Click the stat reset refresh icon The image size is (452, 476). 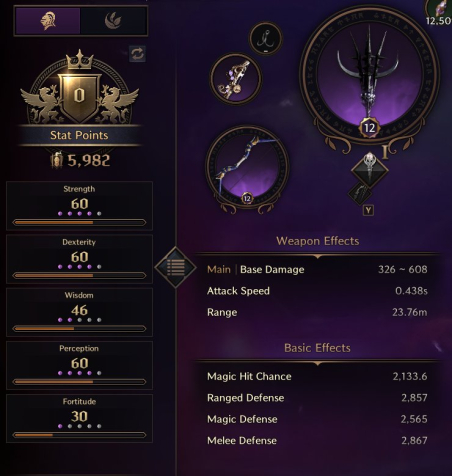tap(137, 54)
